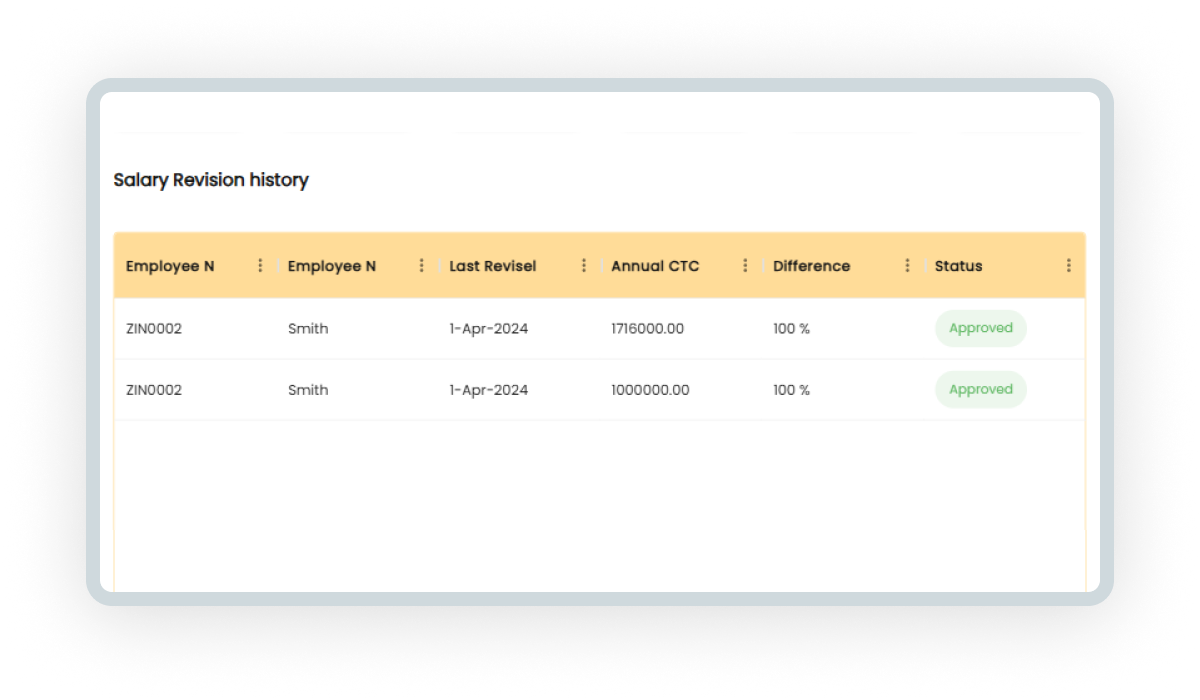Select the ZIN0002 cell in the 1716000.00 row
Screen dimensions: 1200x700
click(x=154, y=329)
